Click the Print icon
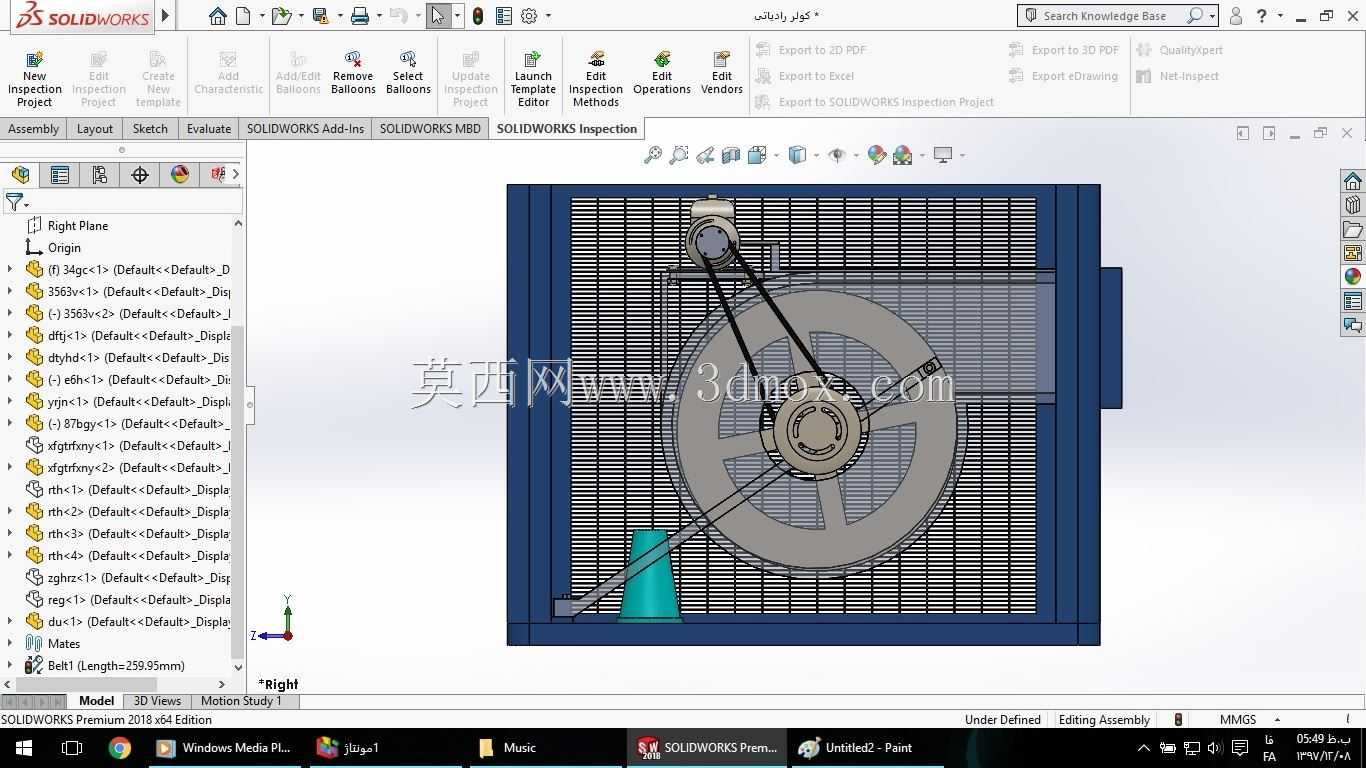This screenshot has height=768, width=1366. point(360,16)
